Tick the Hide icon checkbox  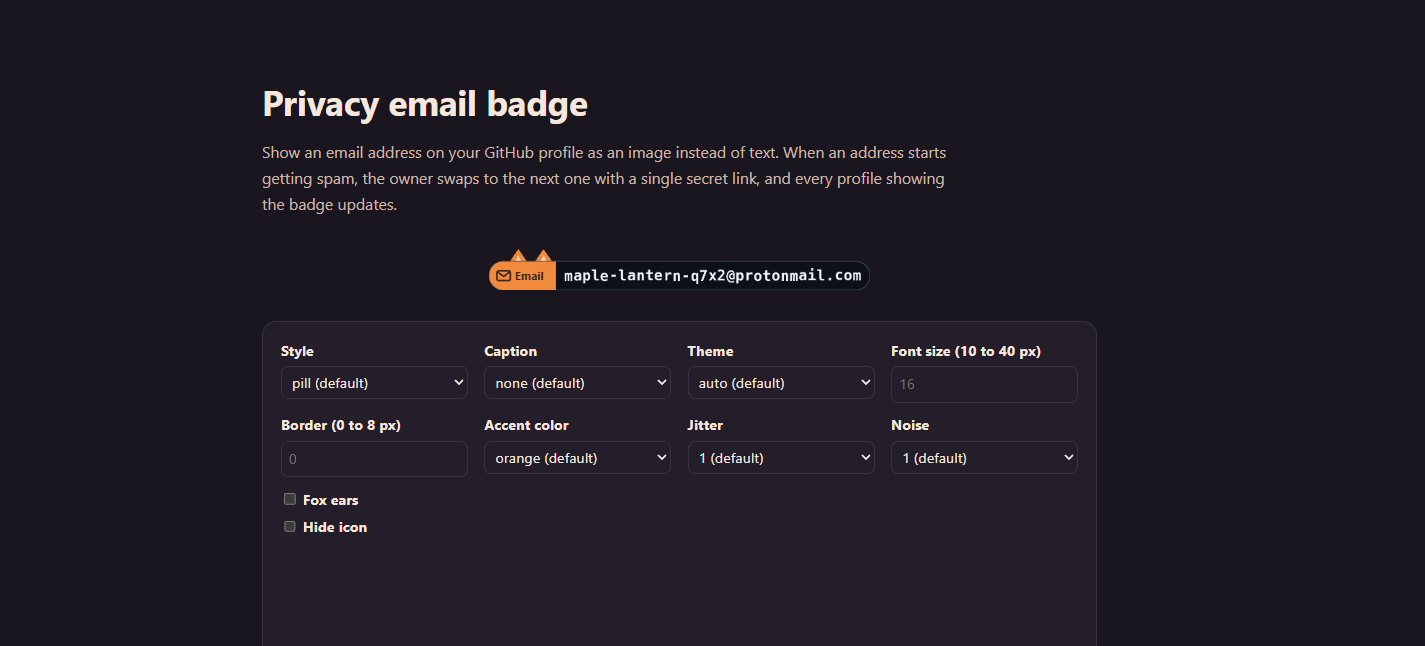(290, 526)
